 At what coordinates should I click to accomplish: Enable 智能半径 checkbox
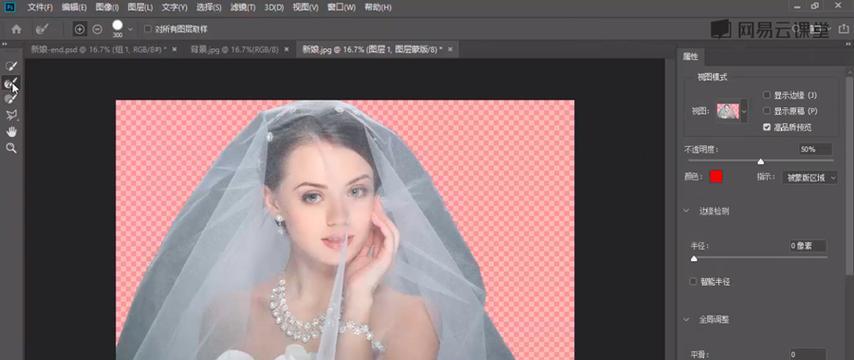pos(693,282)
